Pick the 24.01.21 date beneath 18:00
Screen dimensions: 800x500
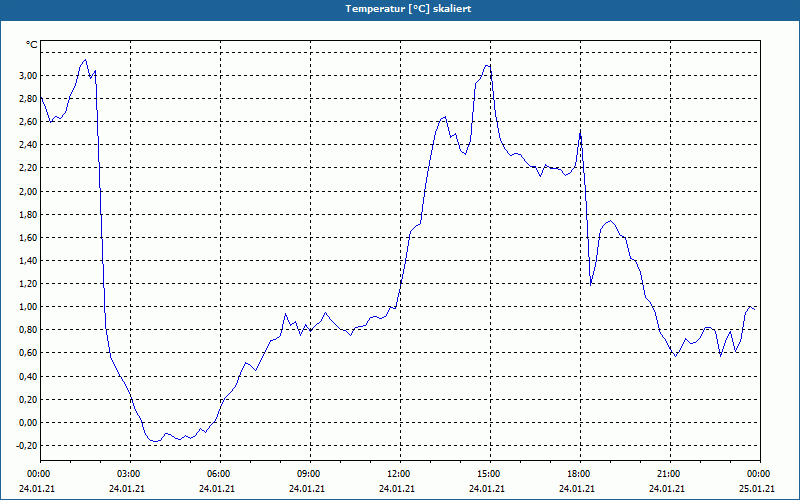point(577,488)
